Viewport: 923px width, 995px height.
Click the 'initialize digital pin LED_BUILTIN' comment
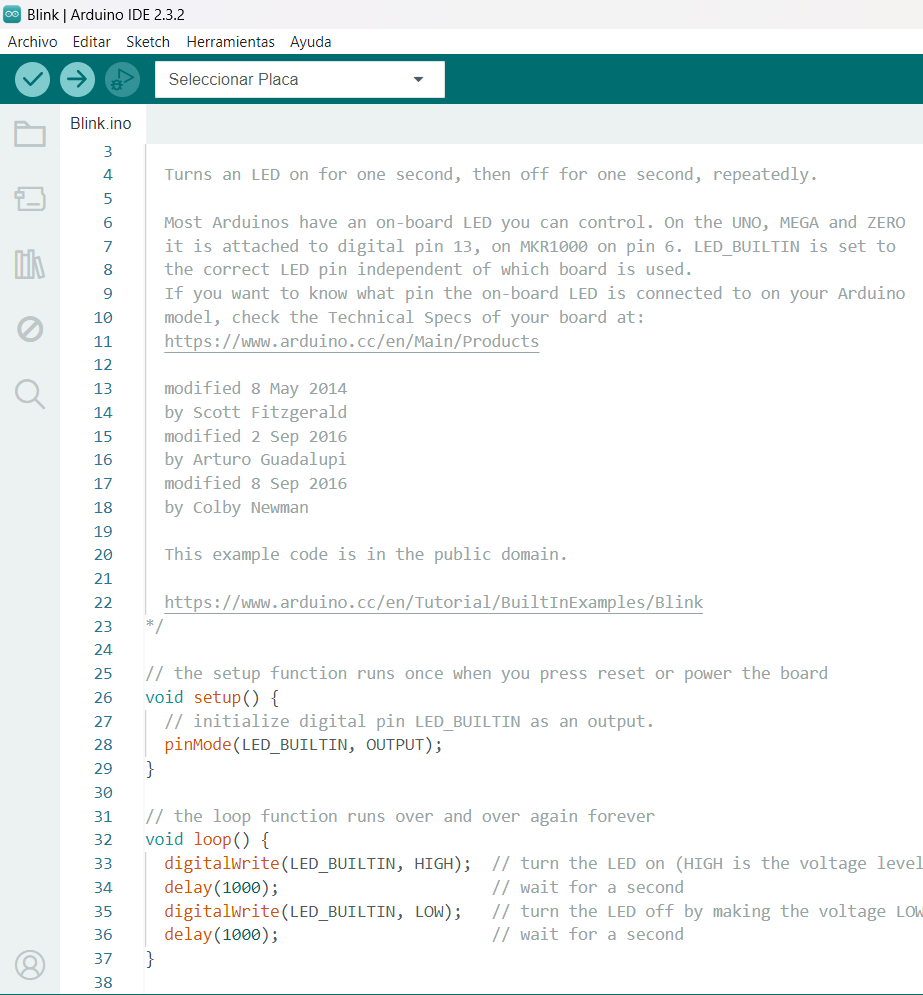tap(409, 722)
